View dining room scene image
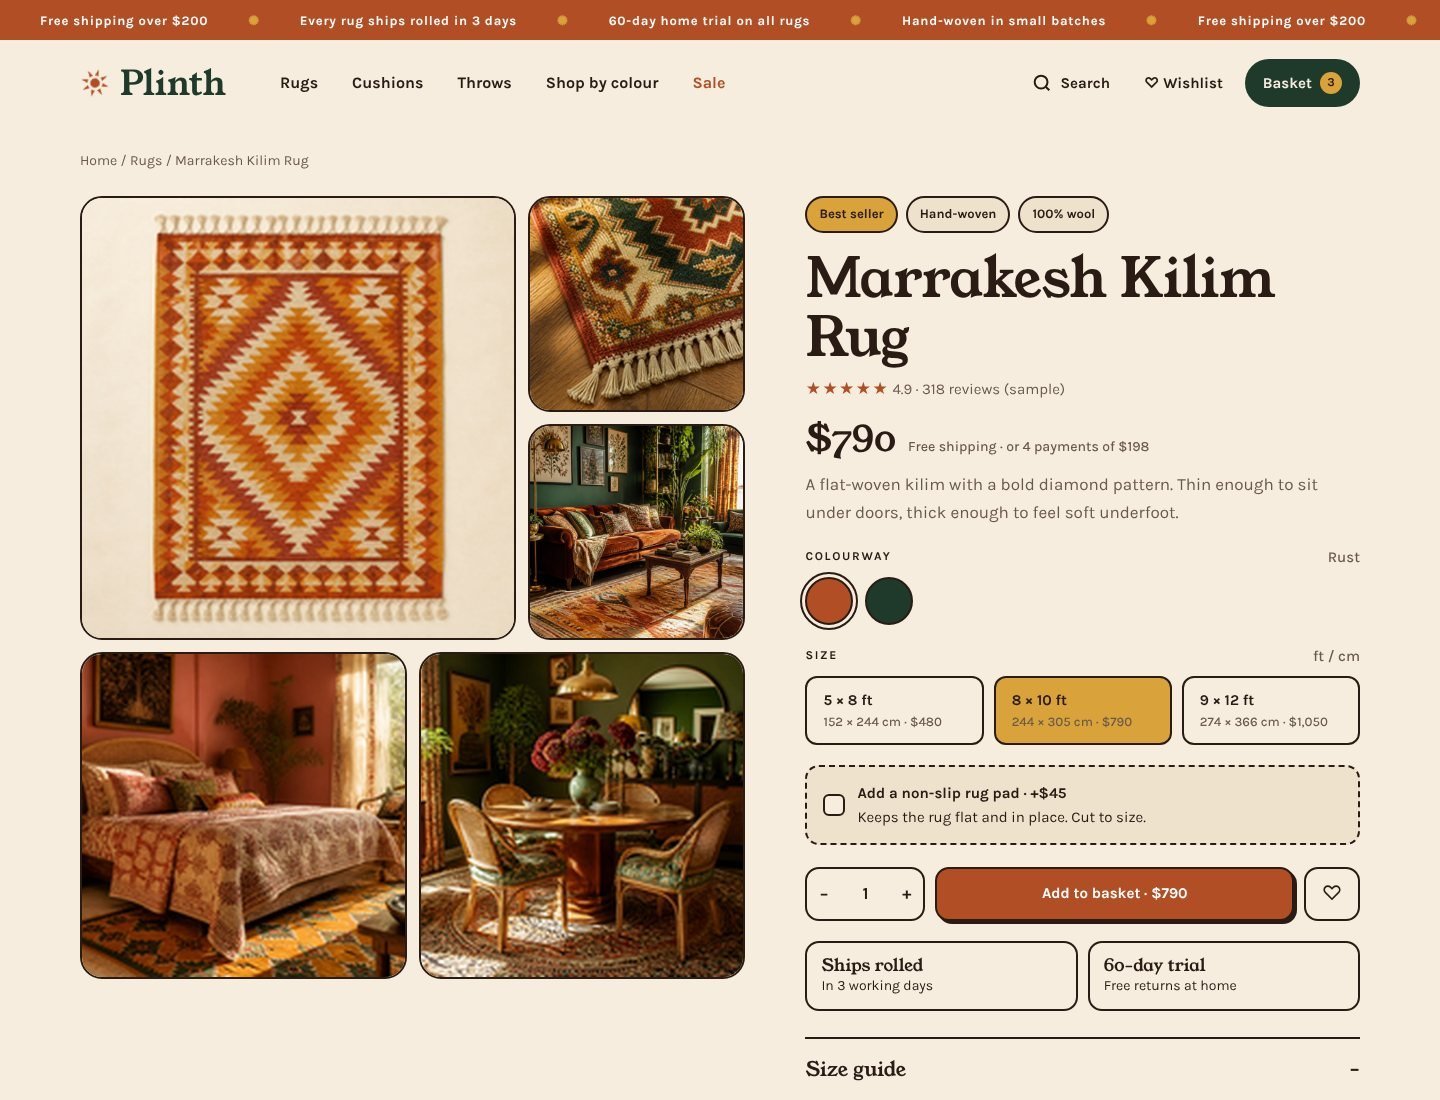The image size is (1440, 1100). tap(582, 815)
